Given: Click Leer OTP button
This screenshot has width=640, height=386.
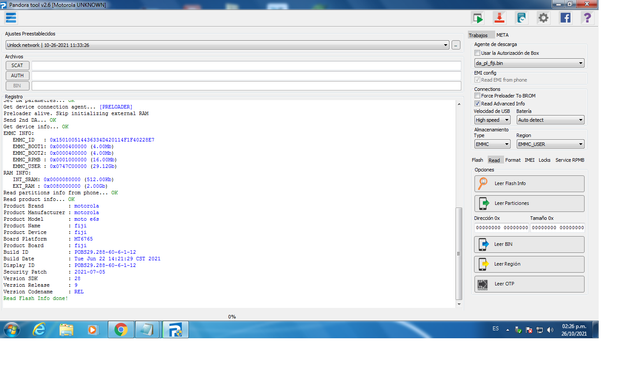Looking at the screenshot, I should 529,284.
